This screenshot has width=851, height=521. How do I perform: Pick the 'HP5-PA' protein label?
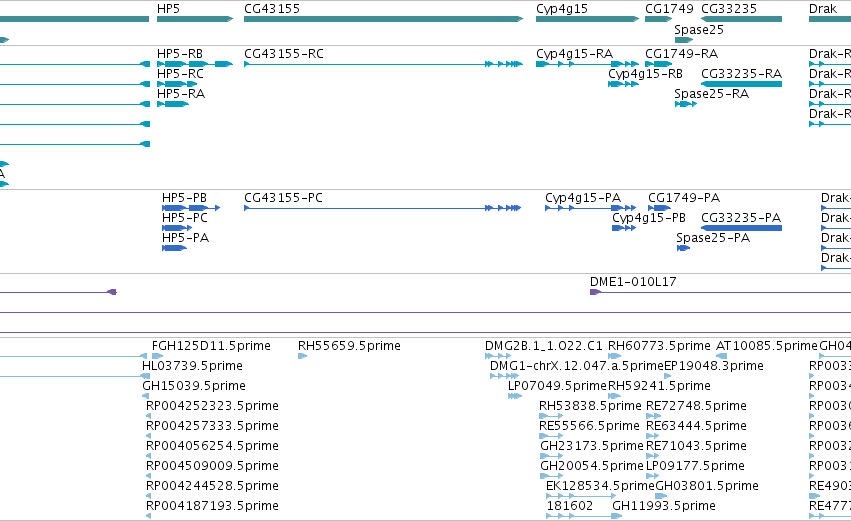(186, 238)
